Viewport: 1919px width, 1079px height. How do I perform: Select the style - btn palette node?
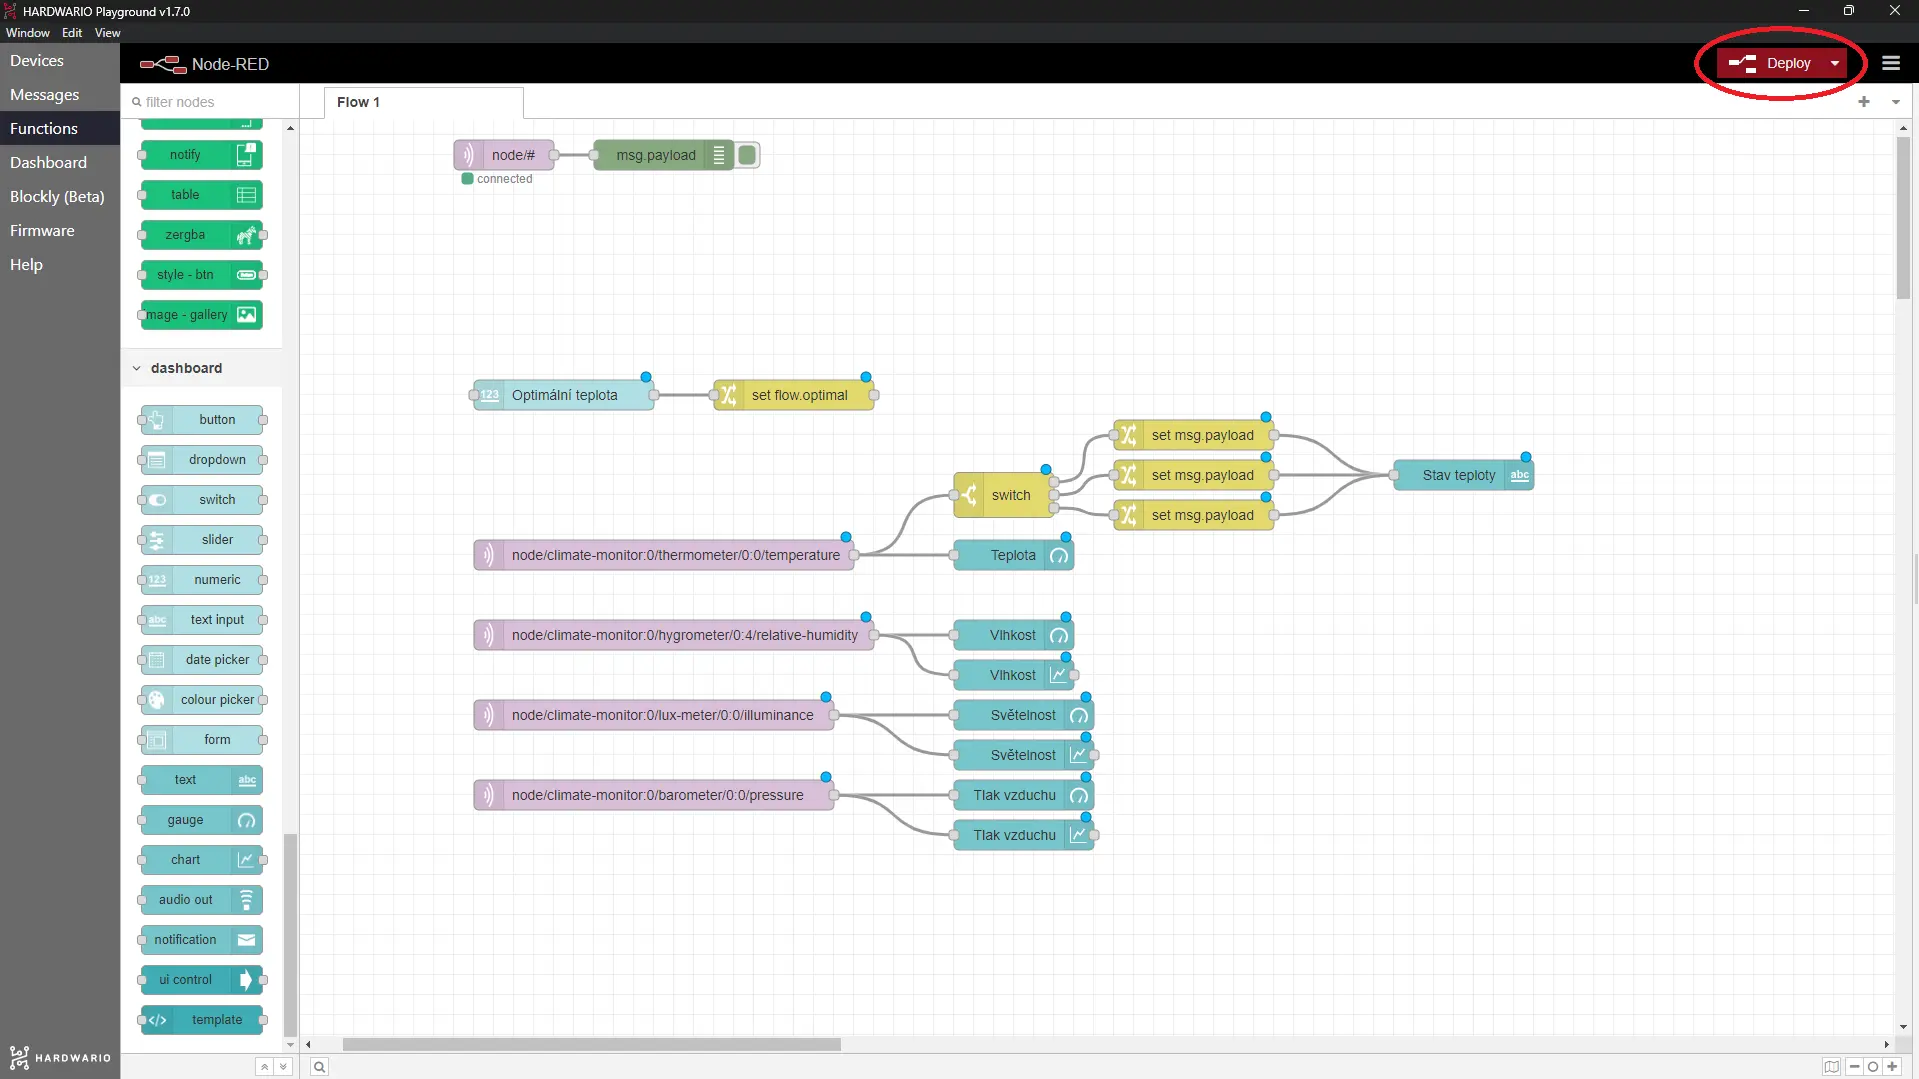202,275
